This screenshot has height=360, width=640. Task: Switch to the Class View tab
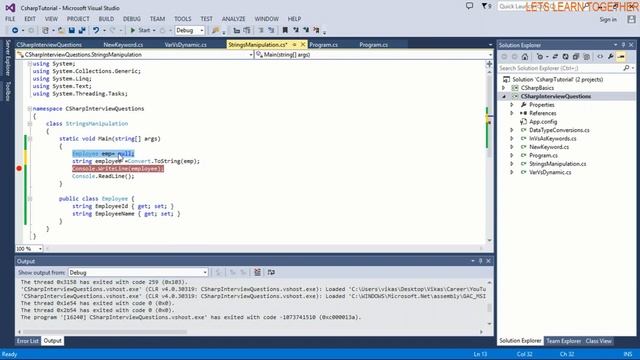pyautogui.click(x=598, y=341)
